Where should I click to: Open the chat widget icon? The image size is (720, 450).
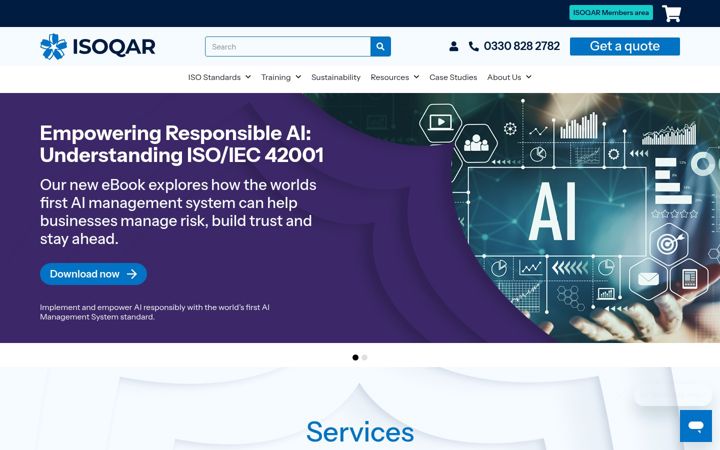(x=696, y=426)
